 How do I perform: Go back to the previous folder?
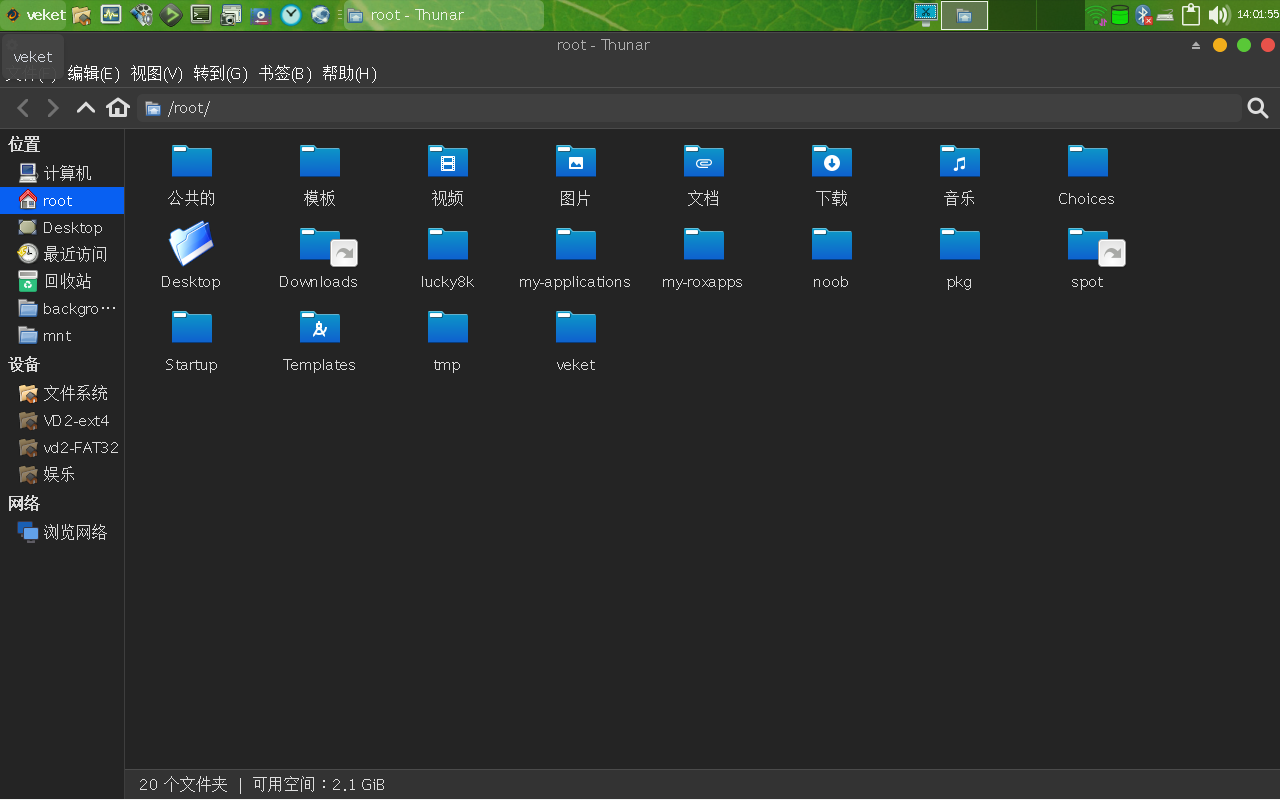(x=23, y=108)
